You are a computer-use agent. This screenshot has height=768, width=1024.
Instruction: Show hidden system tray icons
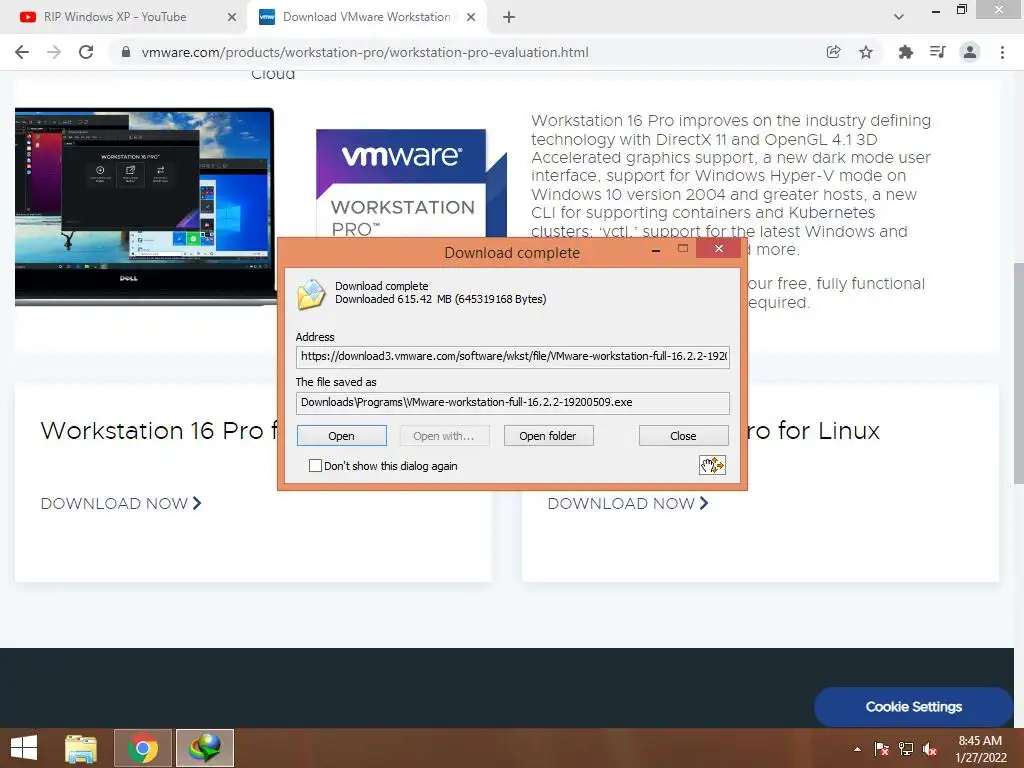tap(857, 749)
